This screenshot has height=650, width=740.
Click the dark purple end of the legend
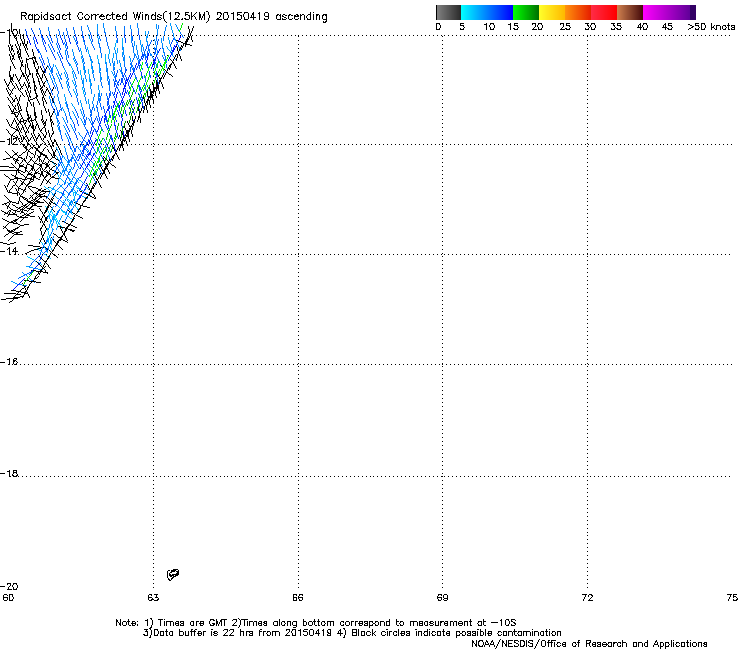pyautogui.click(x=692, y=12)
